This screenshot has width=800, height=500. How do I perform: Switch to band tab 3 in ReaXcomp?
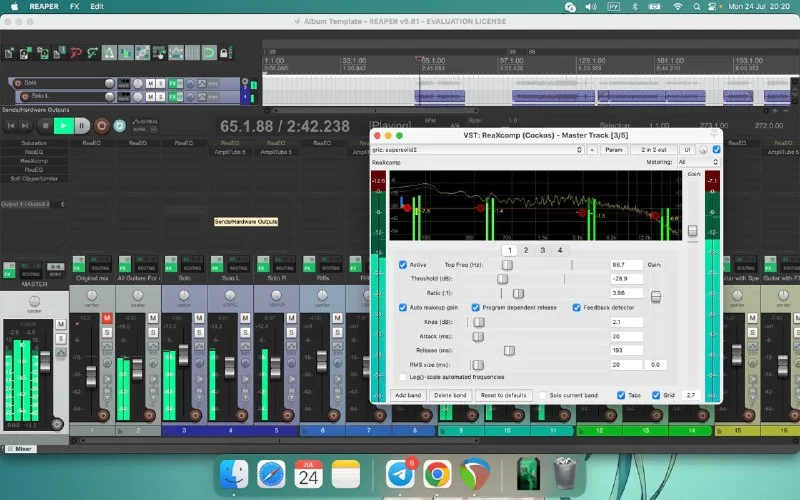tap(542, 250)
